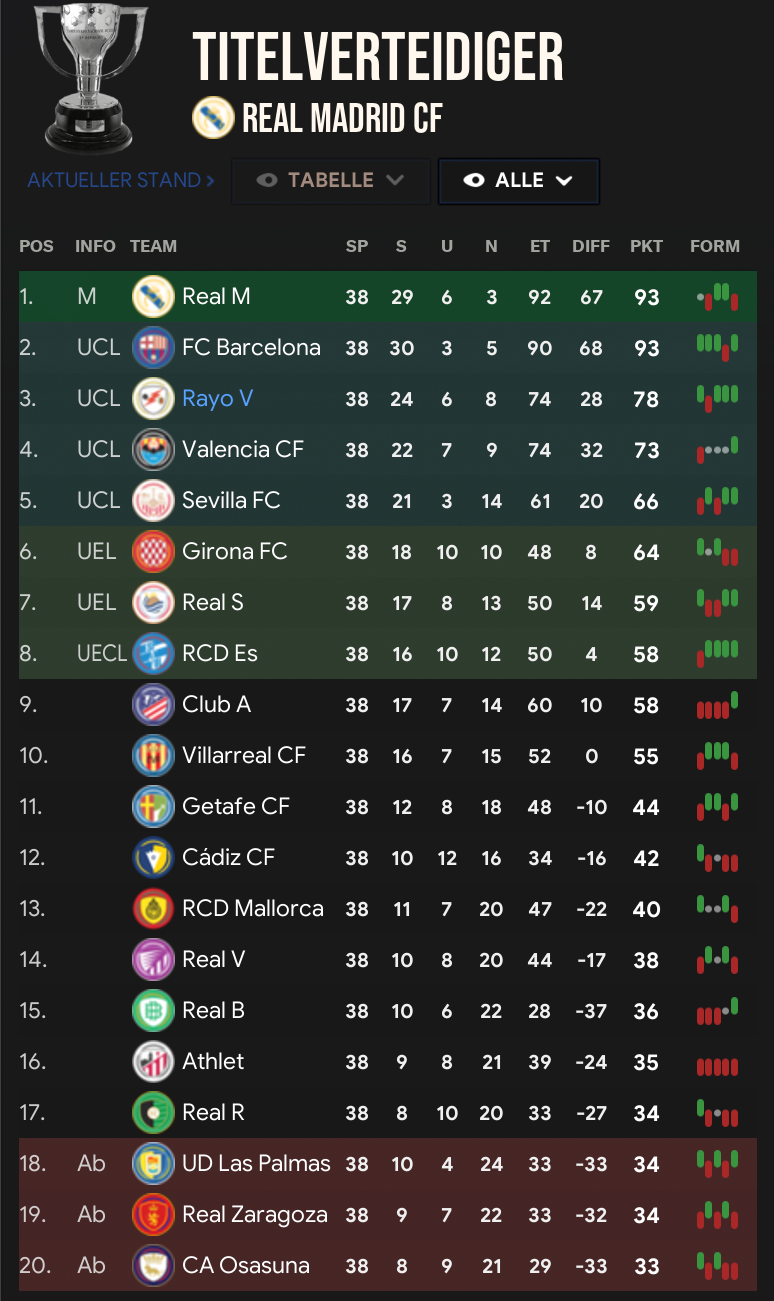774x1301 pixels.
Task: Click the Real Madrid title-holder crest
Action: pos(213,119)
